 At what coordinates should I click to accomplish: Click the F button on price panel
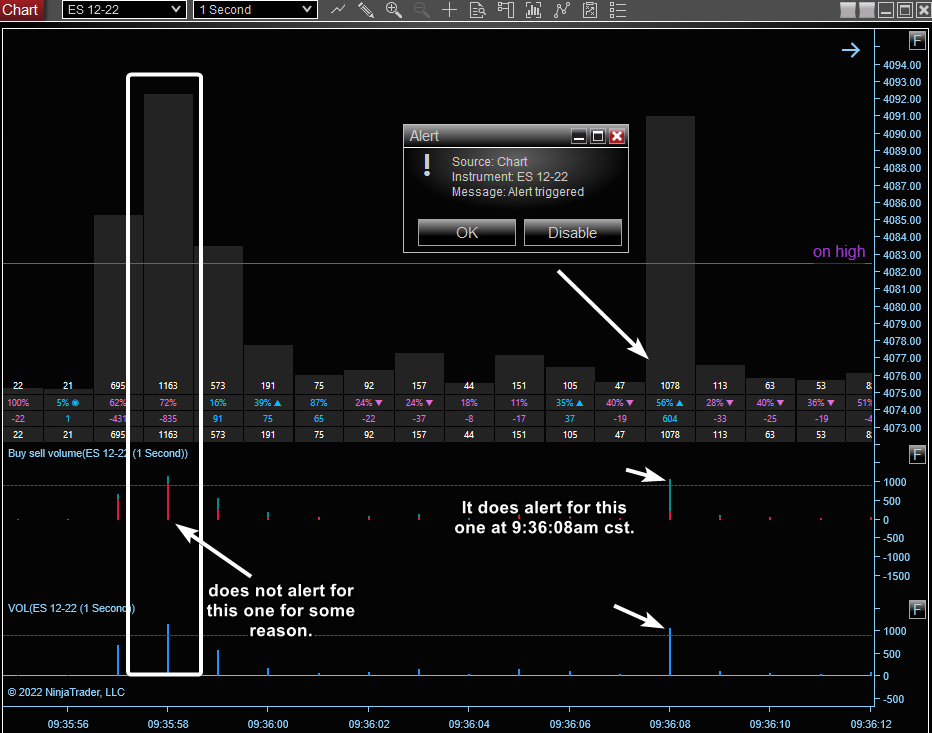917,41
